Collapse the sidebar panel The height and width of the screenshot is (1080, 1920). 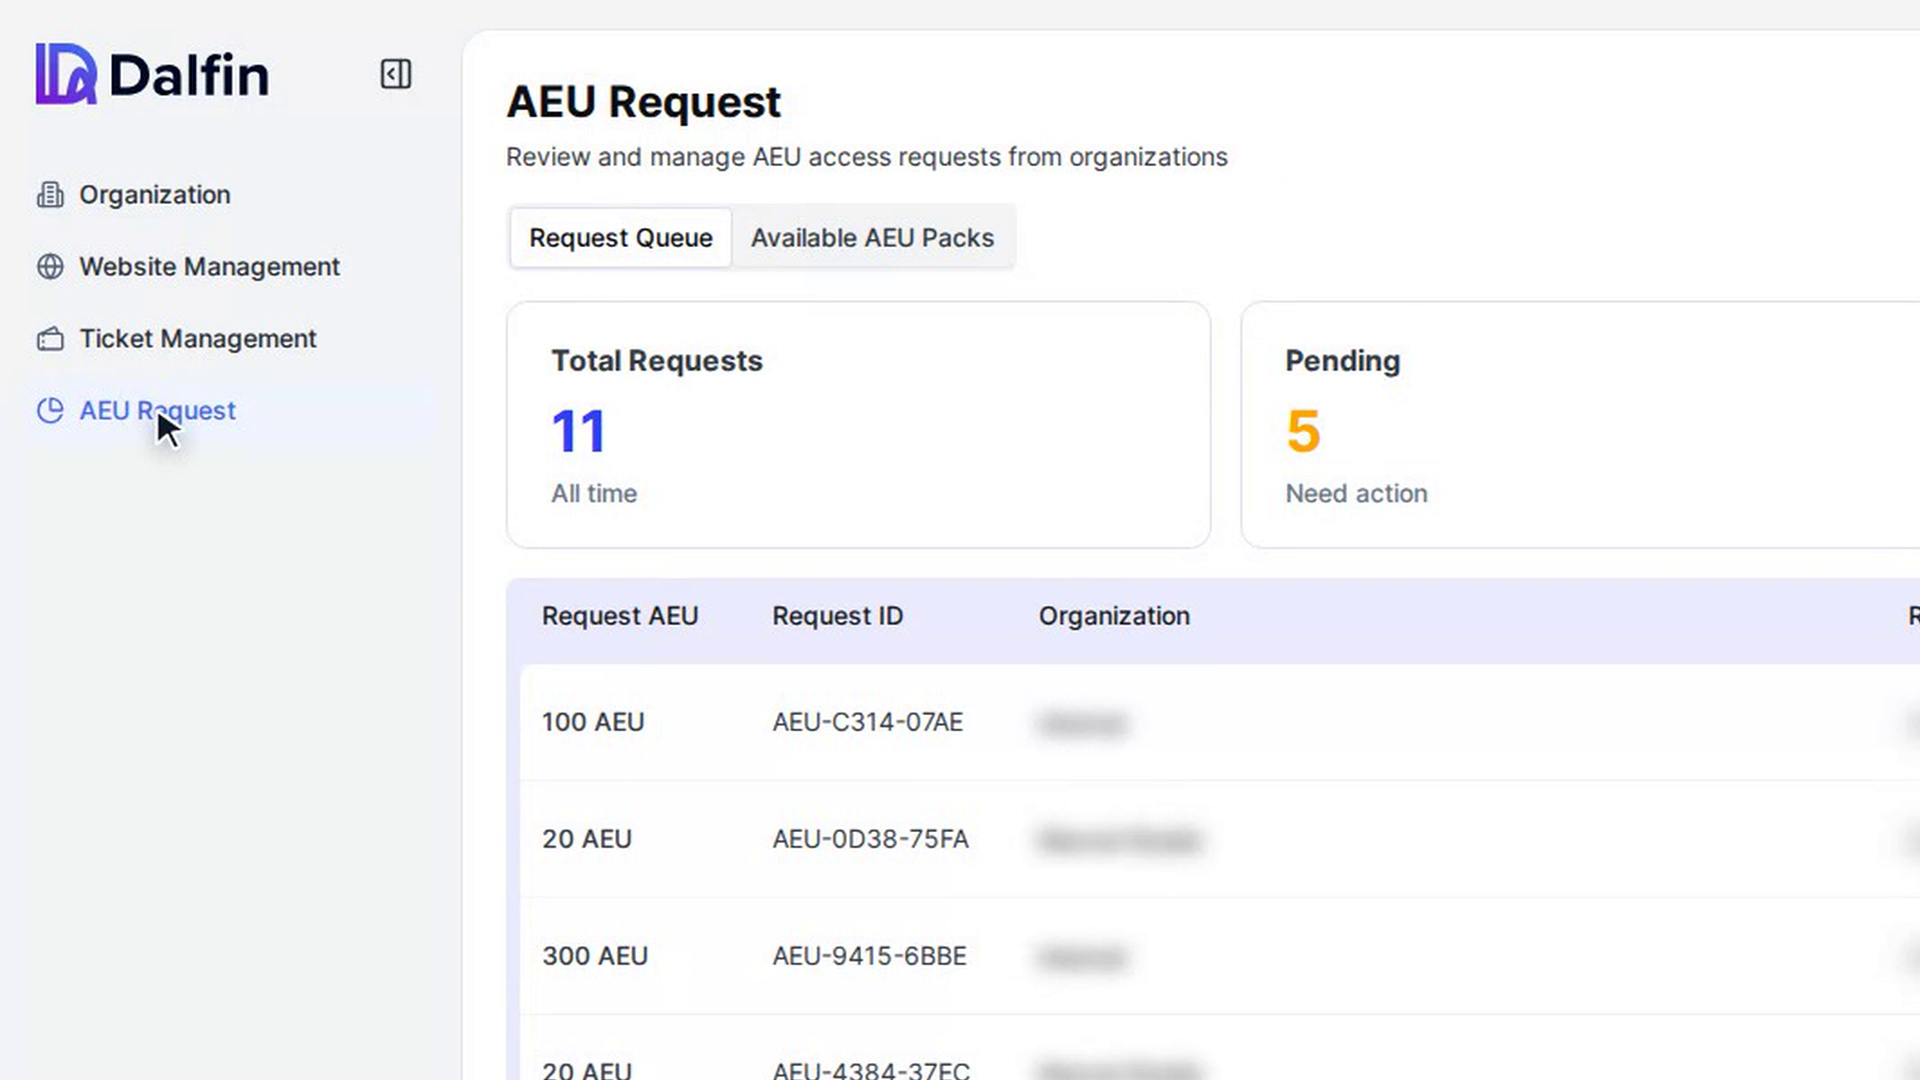click(395, 74)
